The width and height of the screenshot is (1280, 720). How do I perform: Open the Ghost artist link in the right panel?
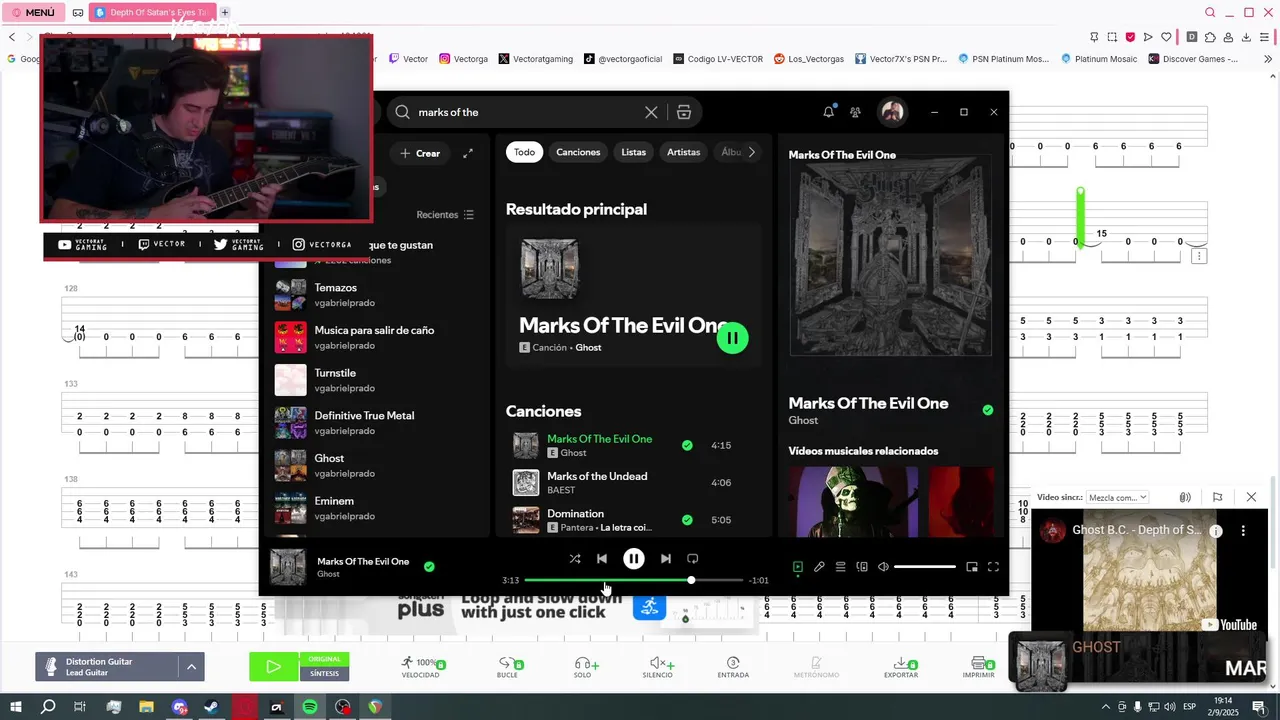coord(803,420)
